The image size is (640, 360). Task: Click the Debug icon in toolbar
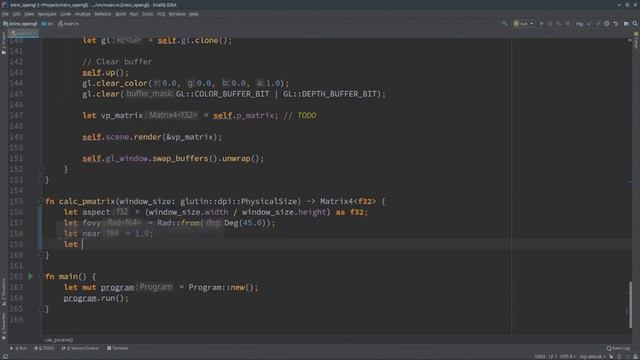550,24
